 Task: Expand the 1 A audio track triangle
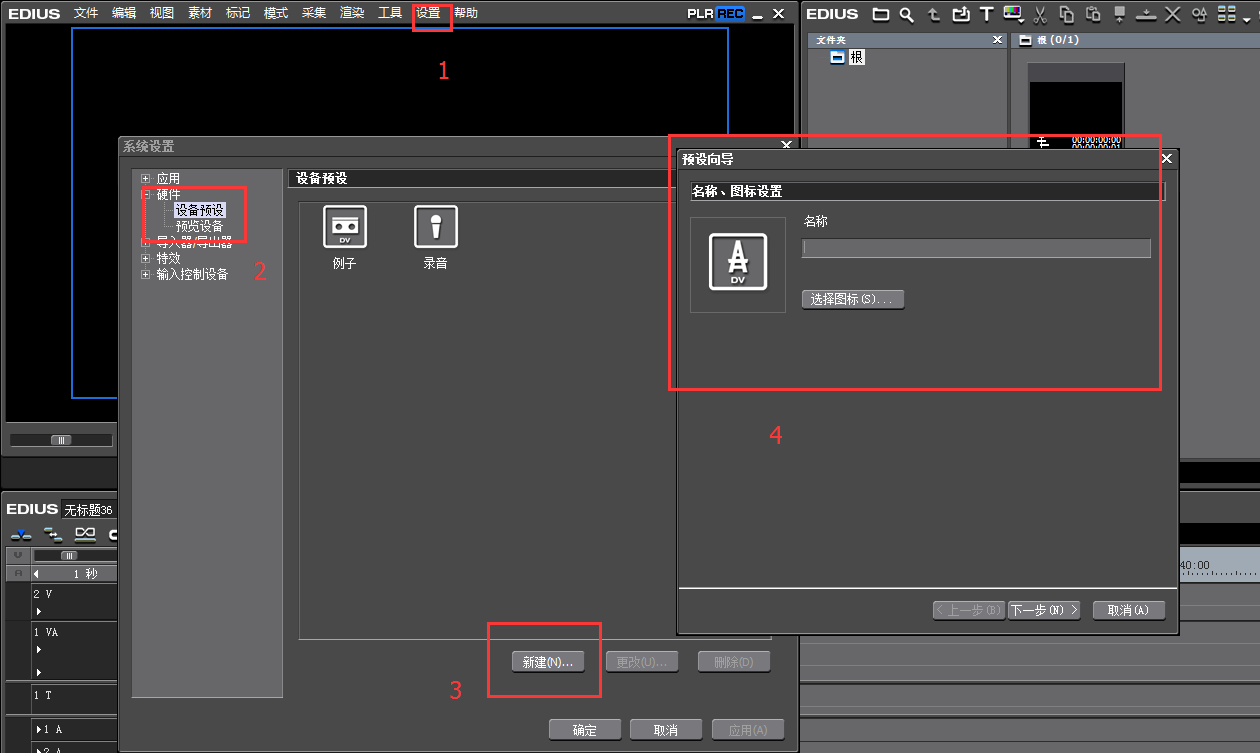38,730
